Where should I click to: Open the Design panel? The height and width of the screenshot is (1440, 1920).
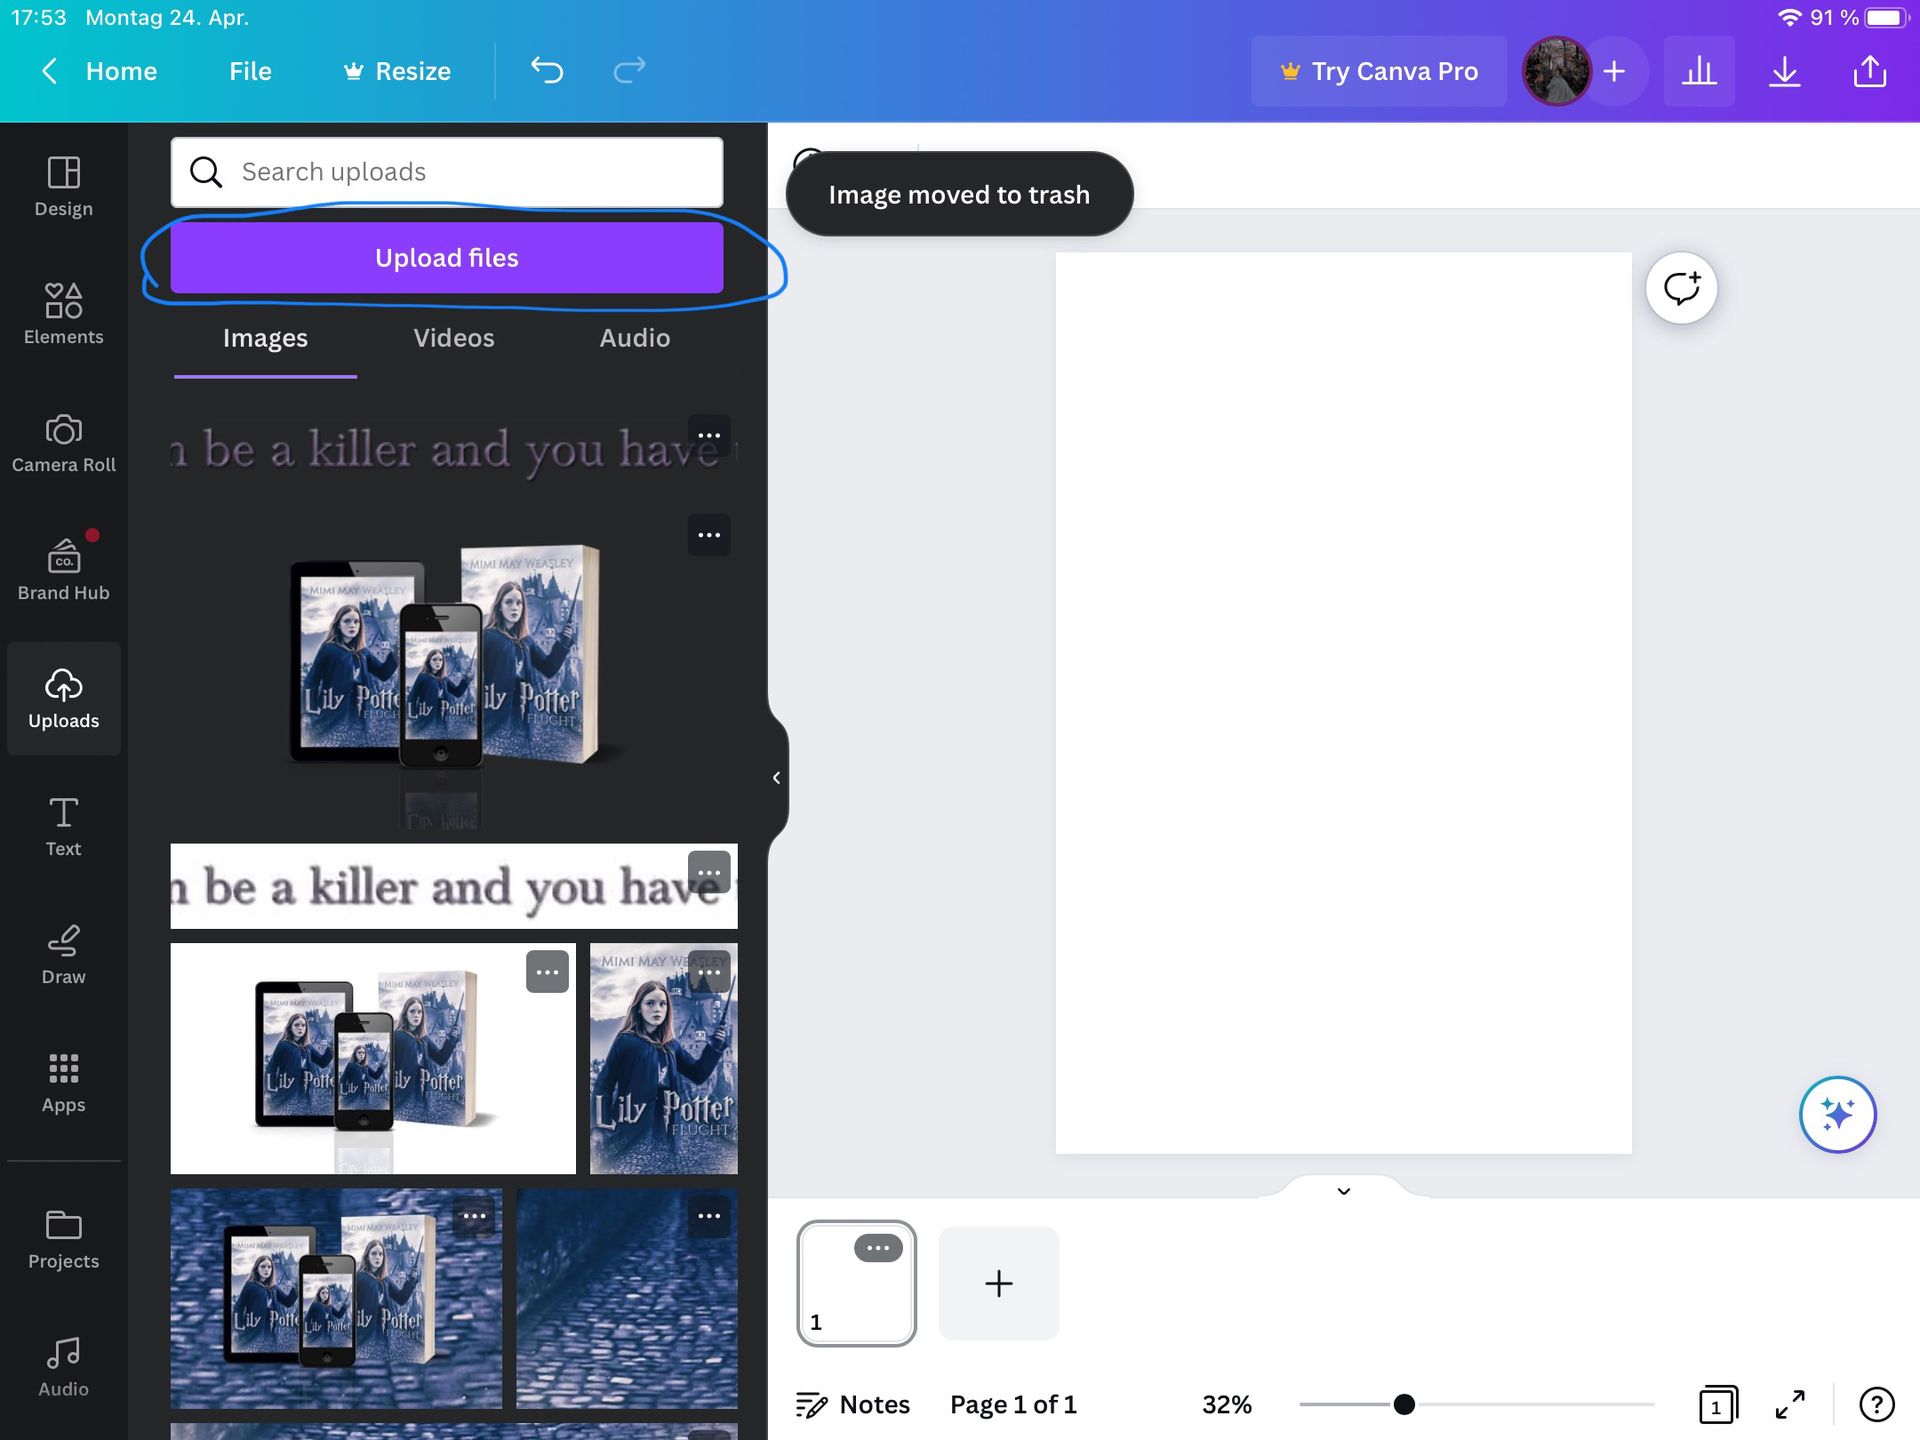tap(63, 186)
